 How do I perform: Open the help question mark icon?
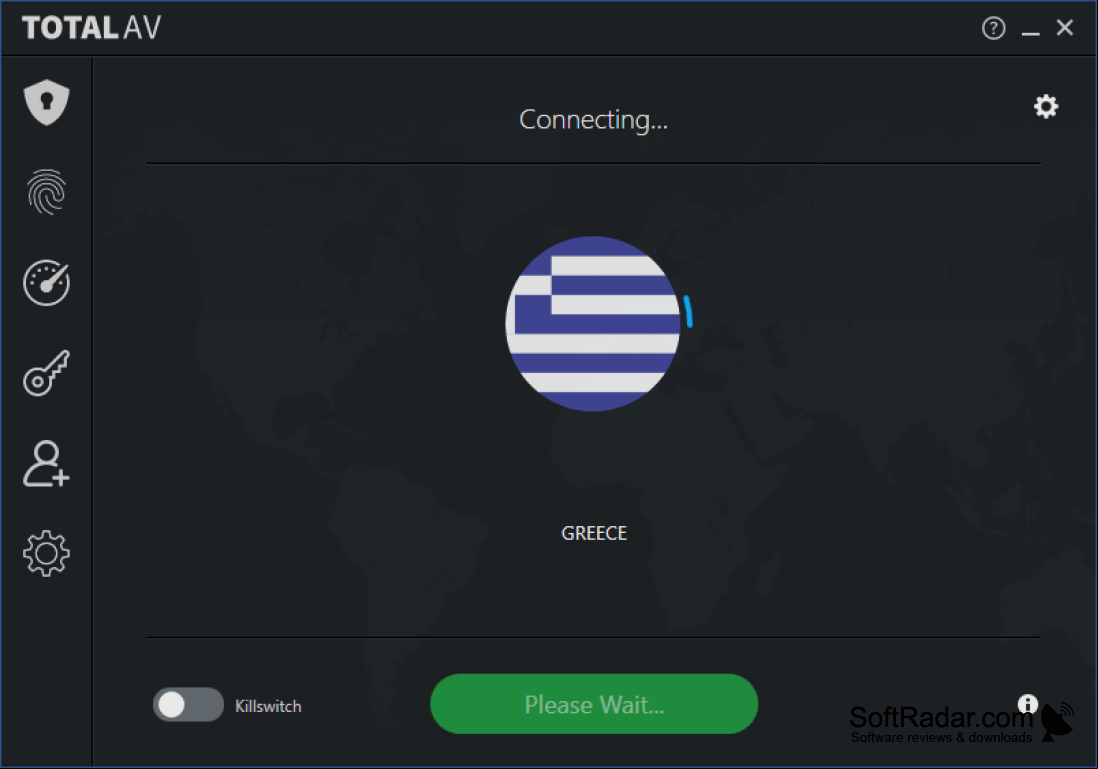coord(993,28)
